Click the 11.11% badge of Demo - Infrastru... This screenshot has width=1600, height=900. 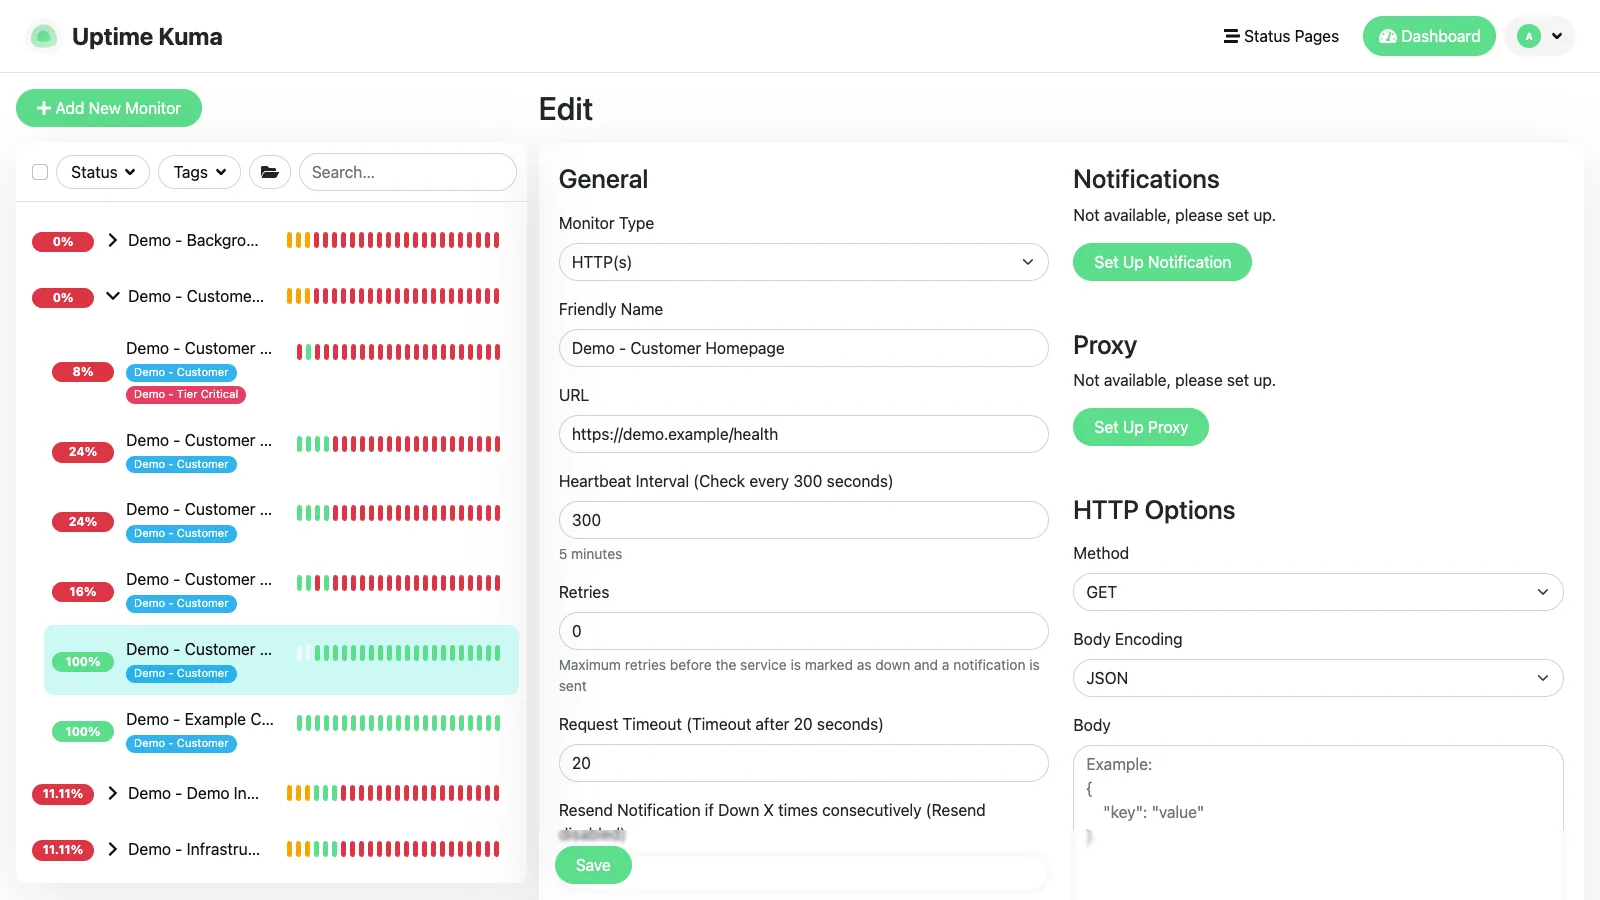click(63, 850)
